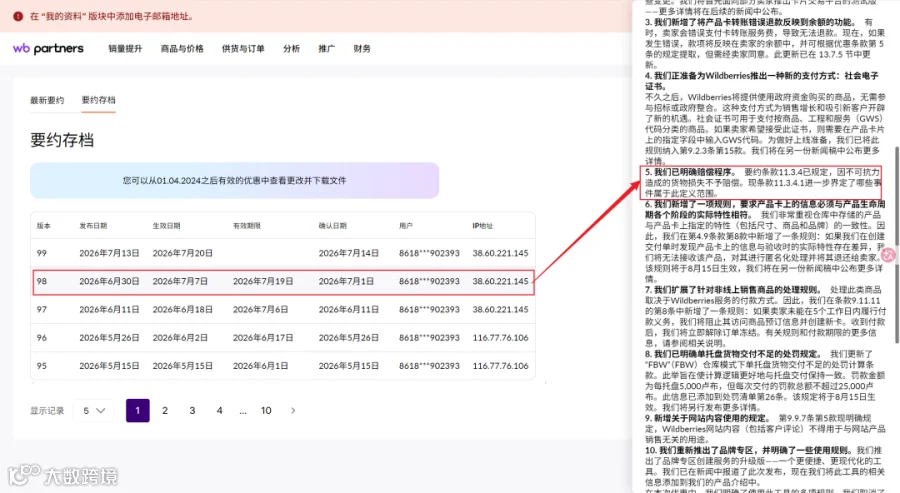The height and width of the screenshot is (493, 900).
Task: Click publish date 2026年6月30日
Action: [109, 281]
